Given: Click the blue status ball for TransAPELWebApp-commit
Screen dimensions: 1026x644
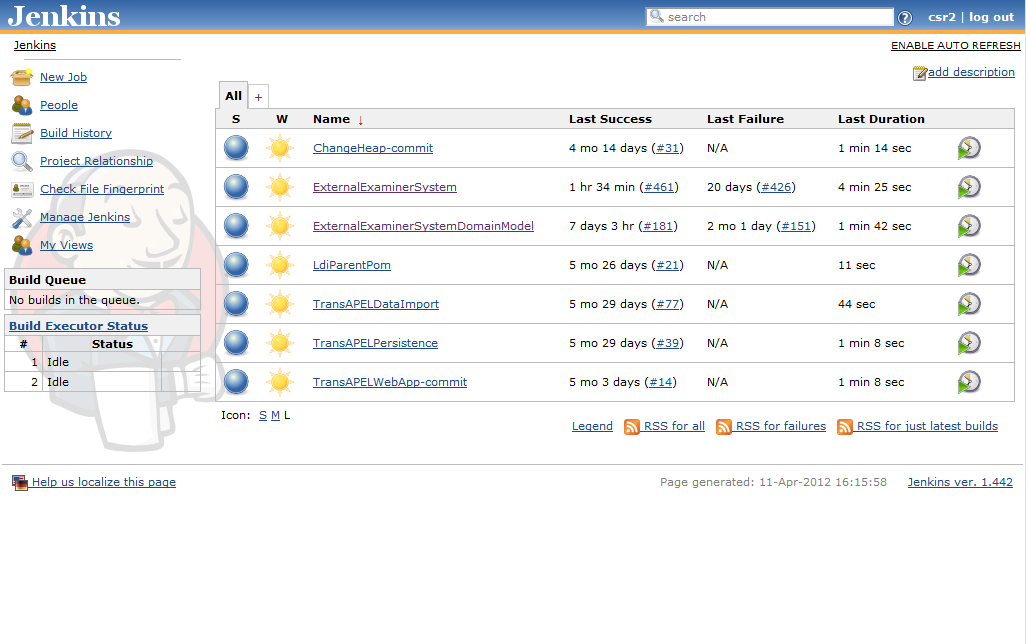Looking at the screenshot, I should click(x=235, y=381).
